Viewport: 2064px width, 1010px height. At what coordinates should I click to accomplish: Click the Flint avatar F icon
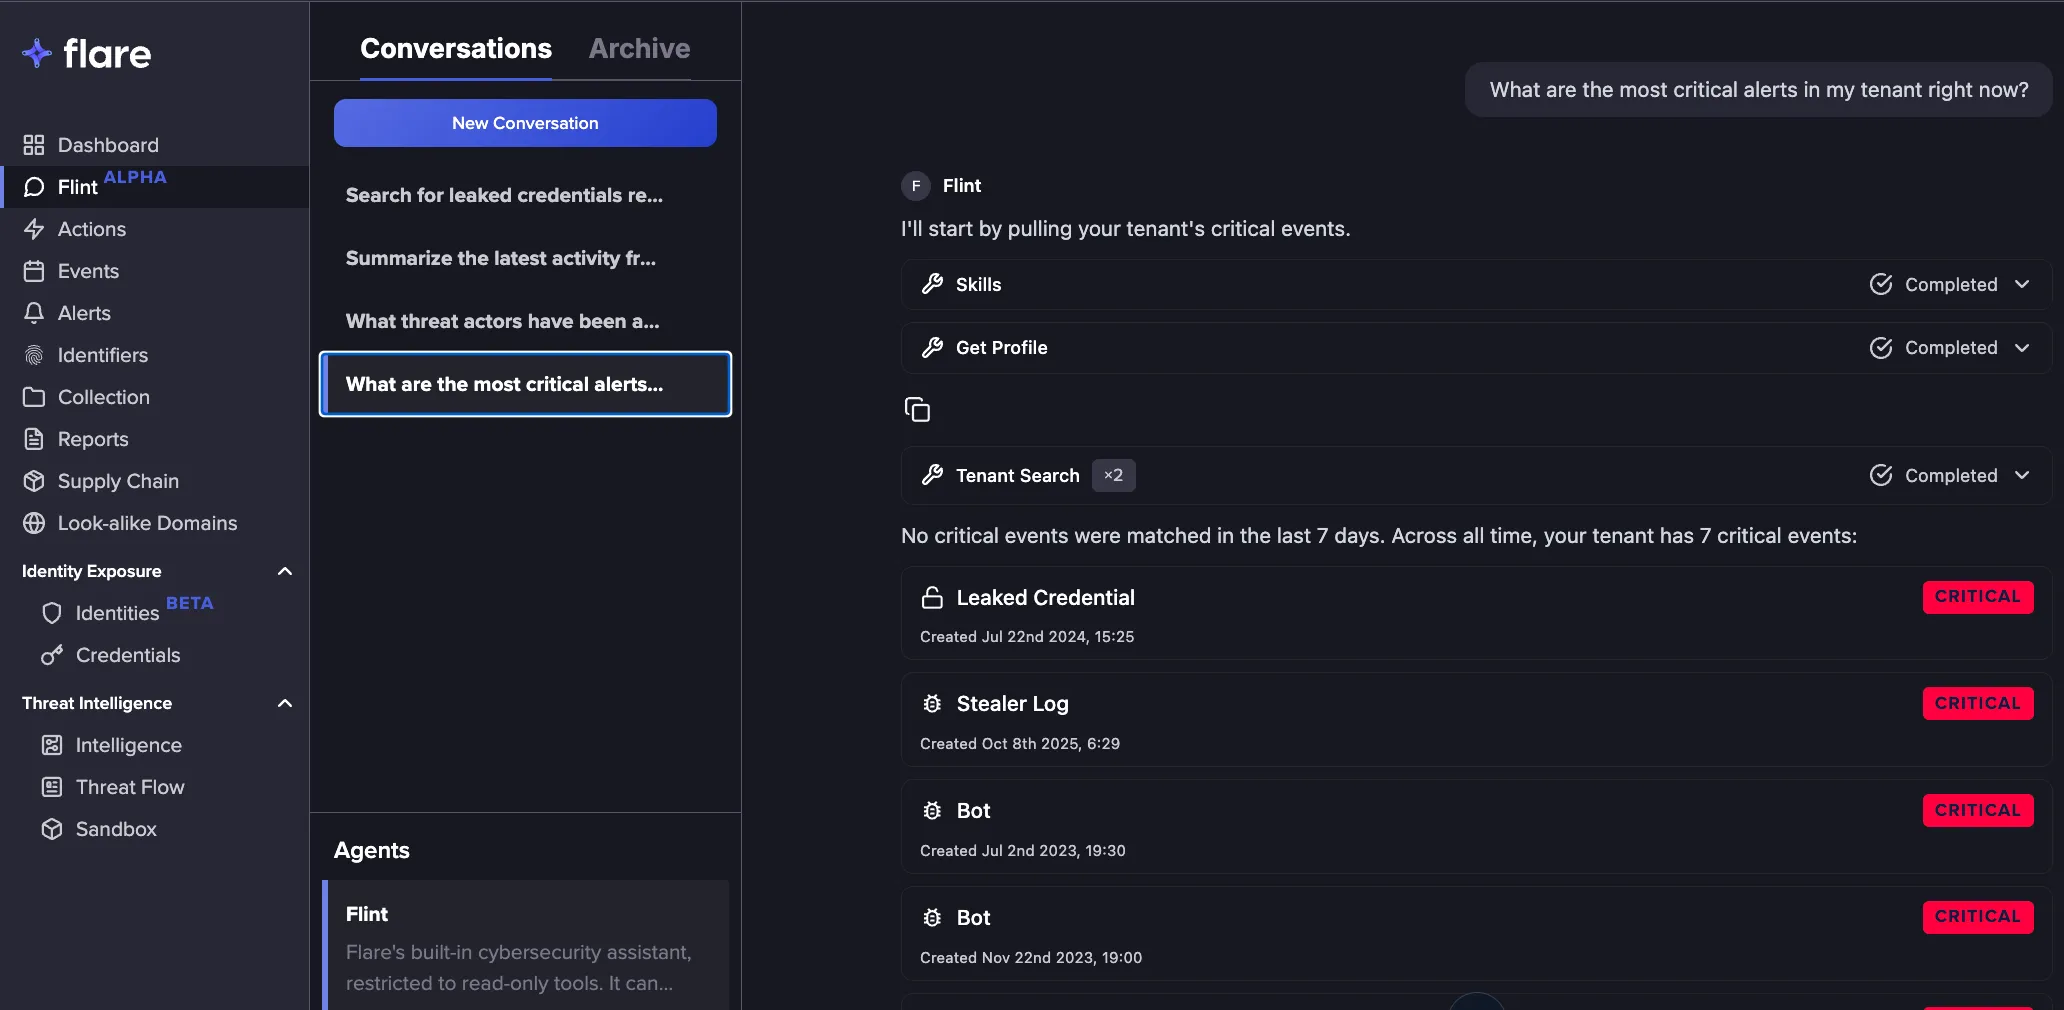click(916, 186)
